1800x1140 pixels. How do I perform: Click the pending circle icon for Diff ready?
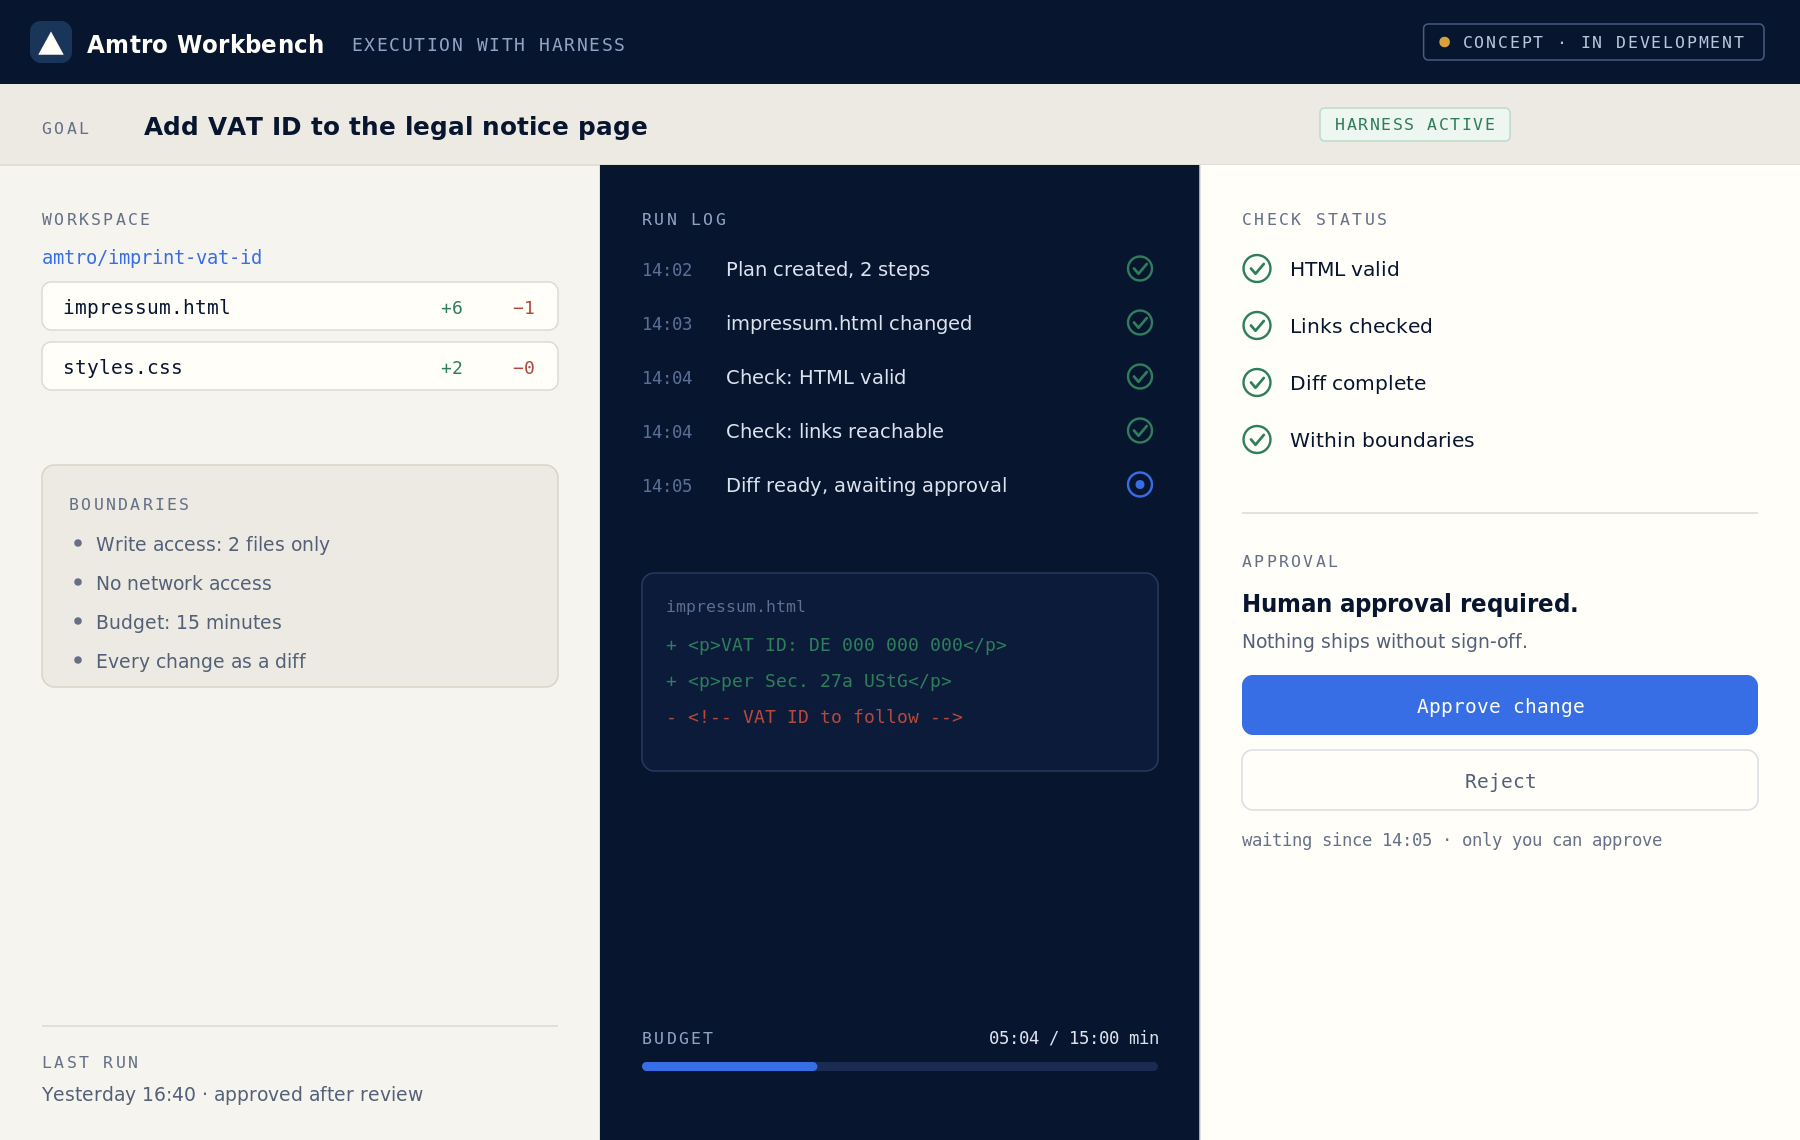[1140, 485]
